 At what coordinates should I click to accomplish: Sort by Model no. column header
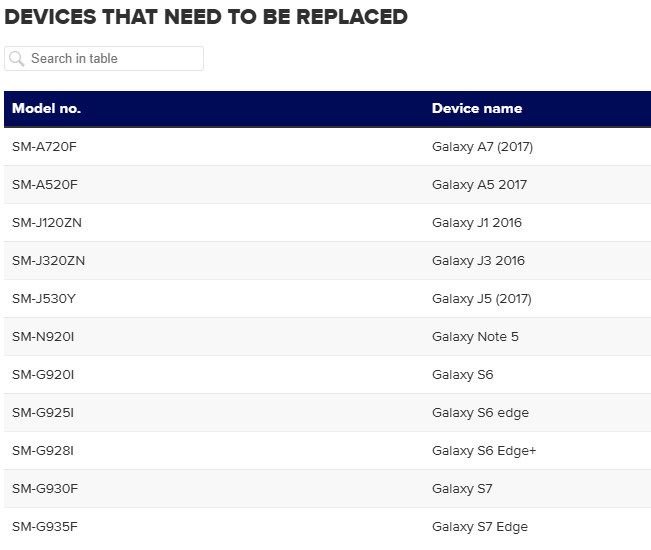pos(47,109)
